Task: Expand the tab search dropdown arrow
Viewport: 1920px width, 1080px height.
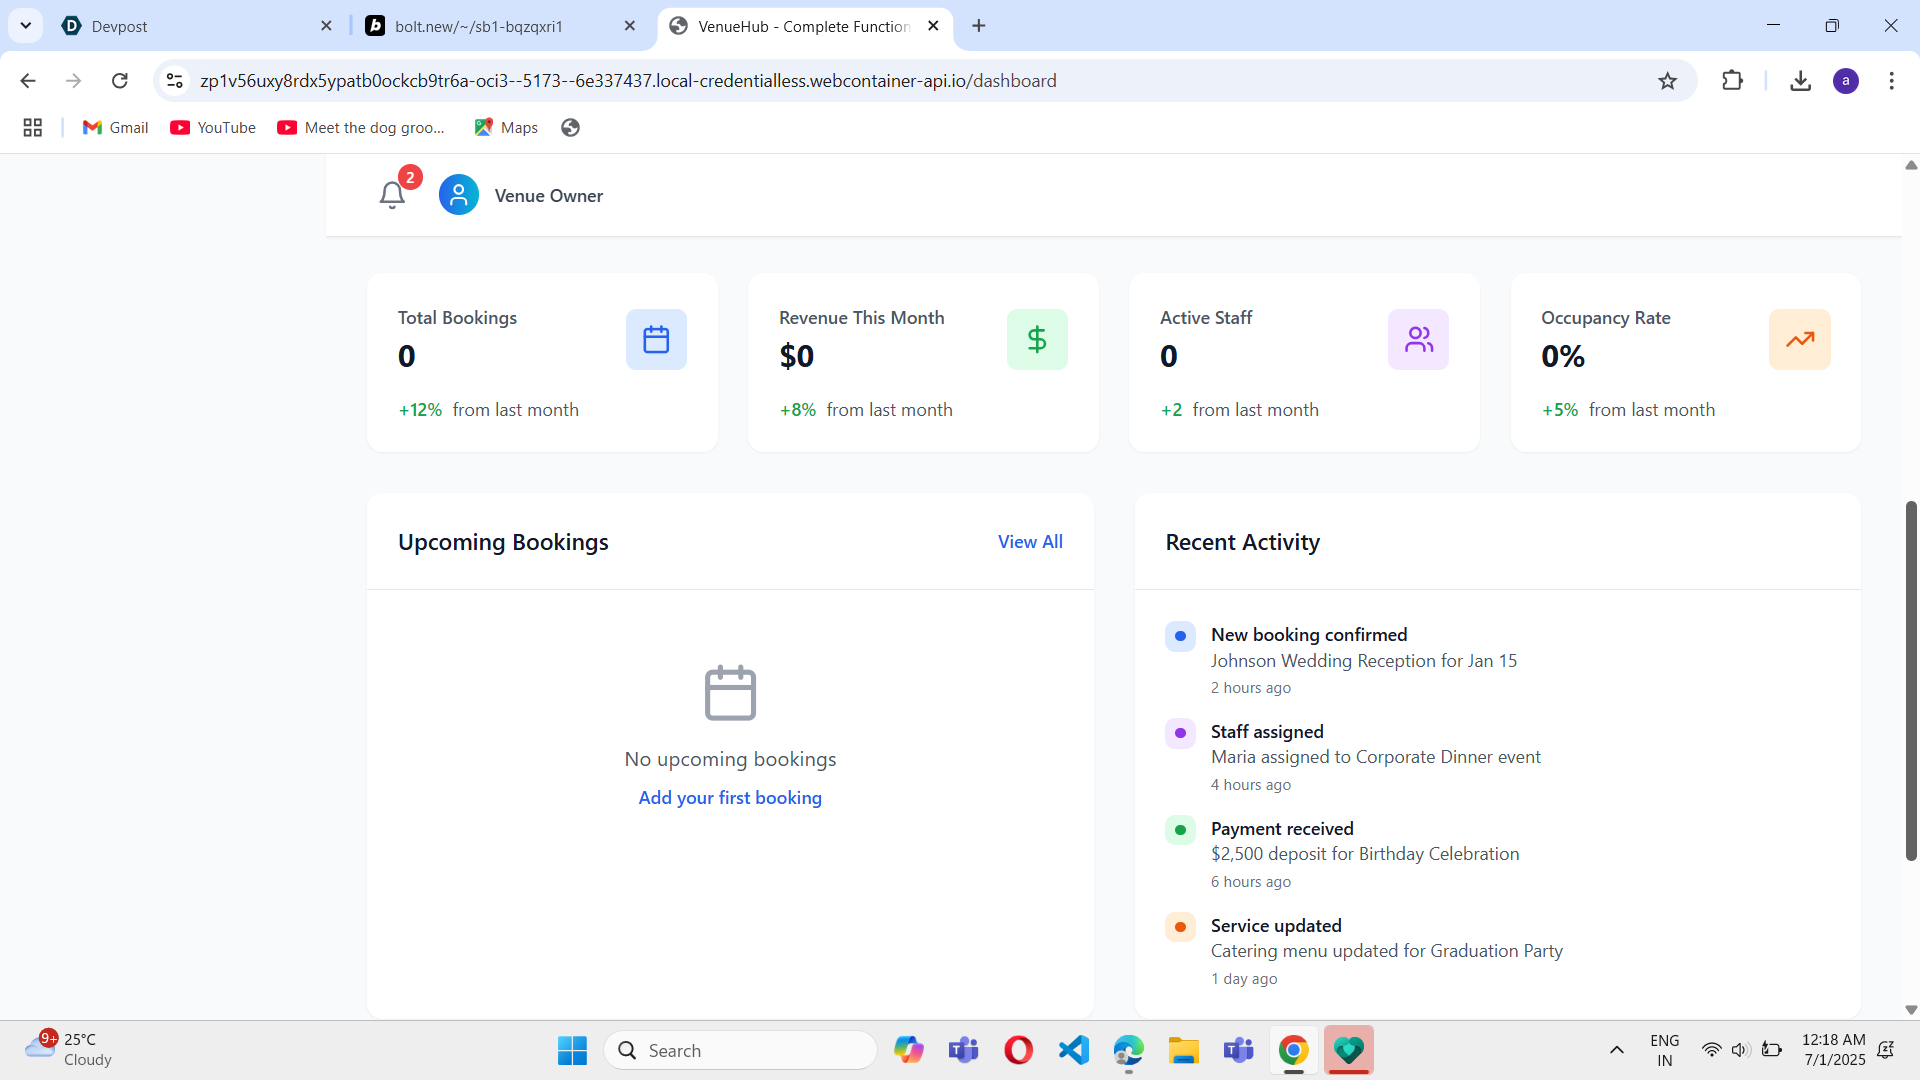Action: [x=26, y=26]
